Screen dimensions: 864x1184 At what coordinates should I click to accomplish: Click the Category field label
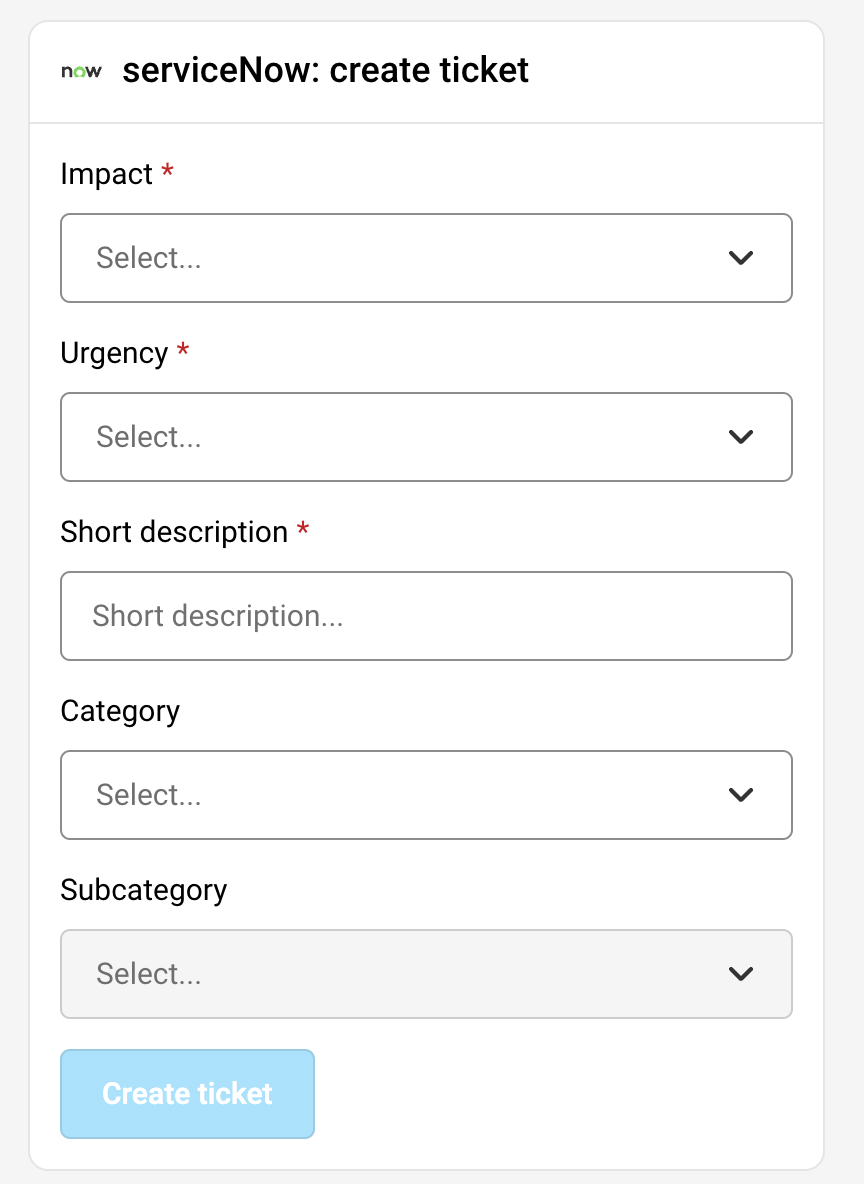(120, 711)
